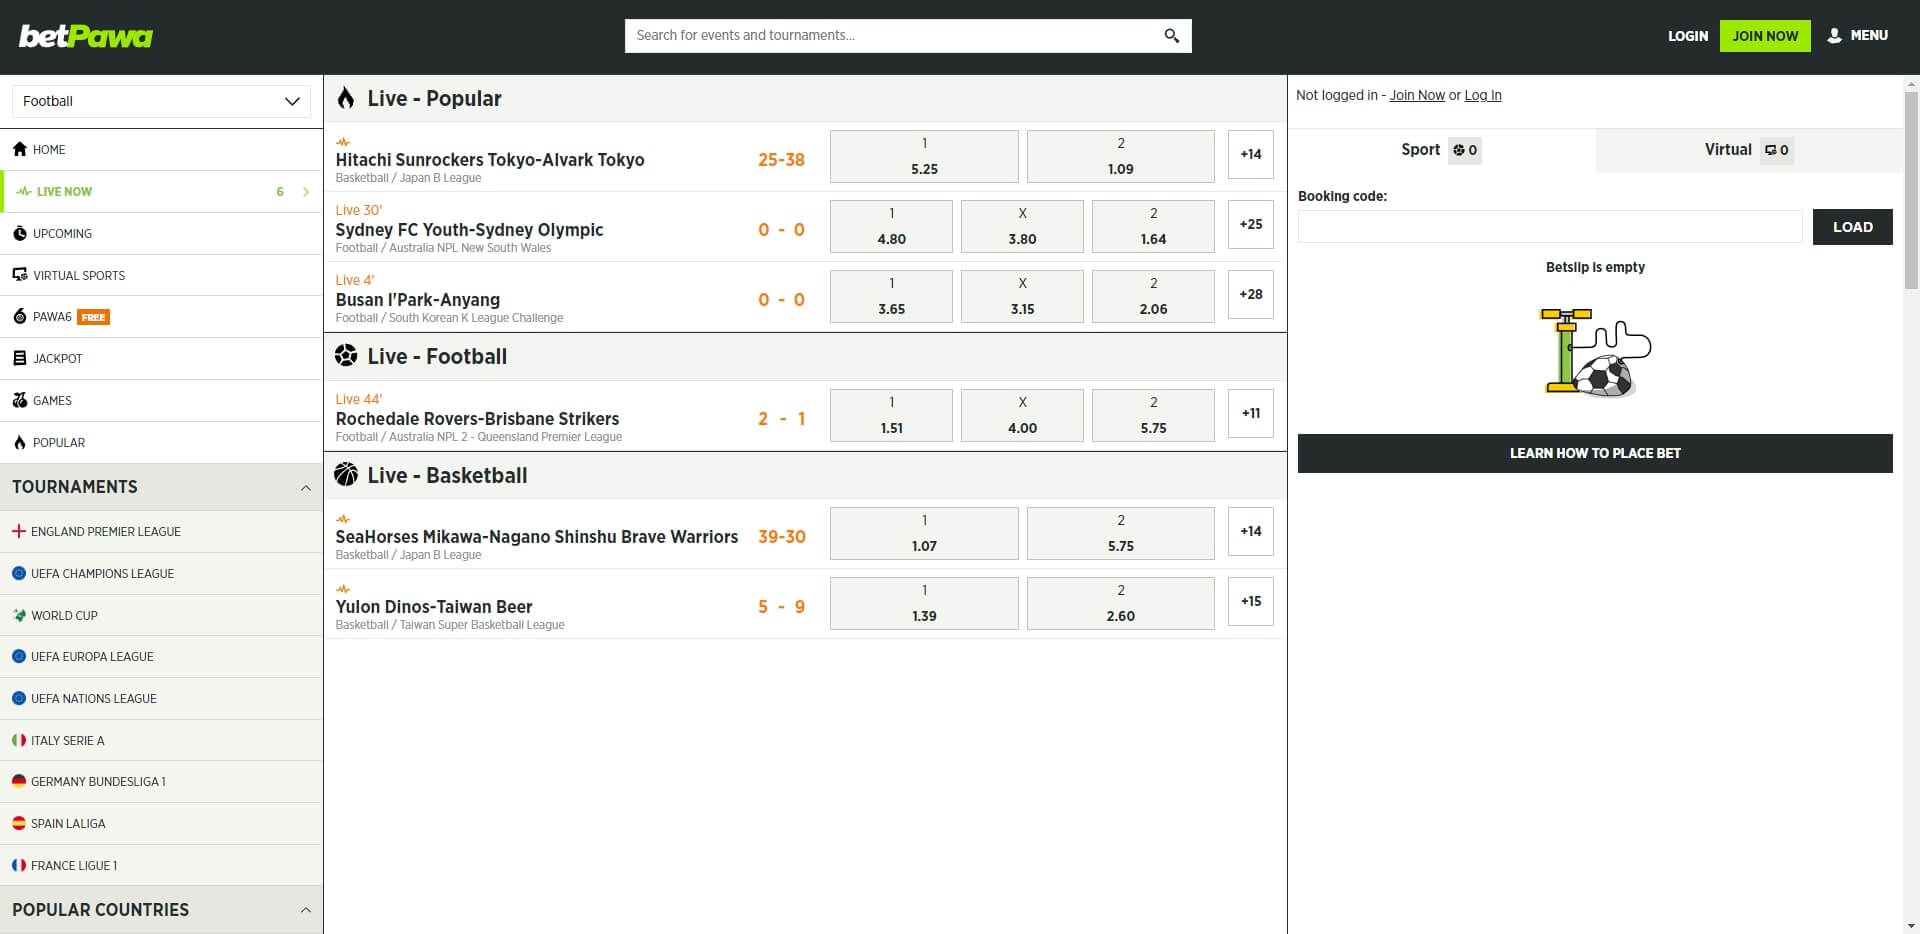Click the Upcoming clock icon
Viewport: 1920px width, 934px height.
pyautogui.click(x=20, y=233)
